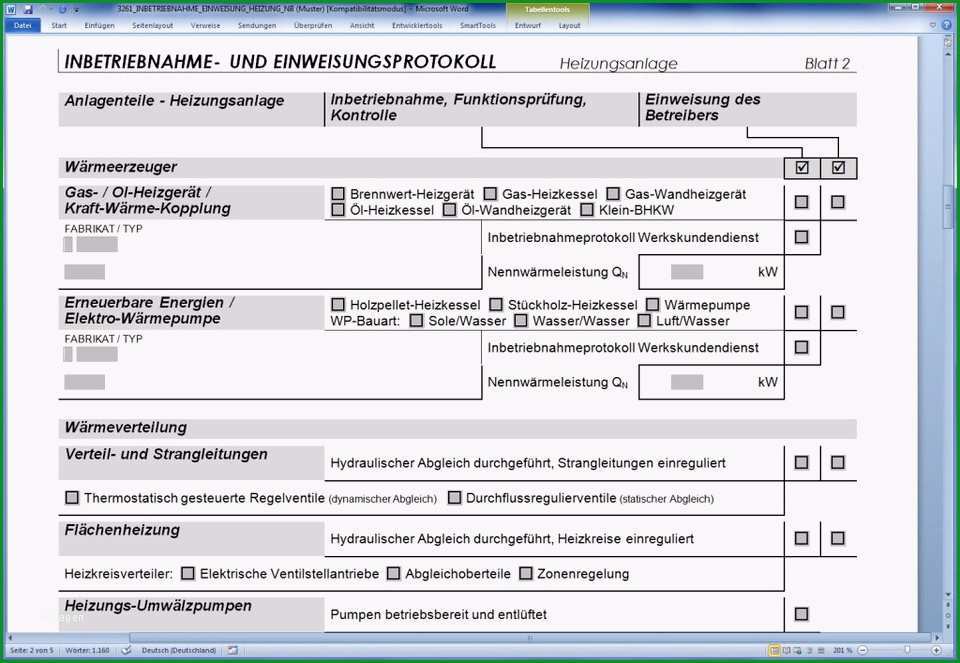Viewport: 960px width, 663px height.
Task: Click the macro recording icon in status bar
Action: (233, 650)
